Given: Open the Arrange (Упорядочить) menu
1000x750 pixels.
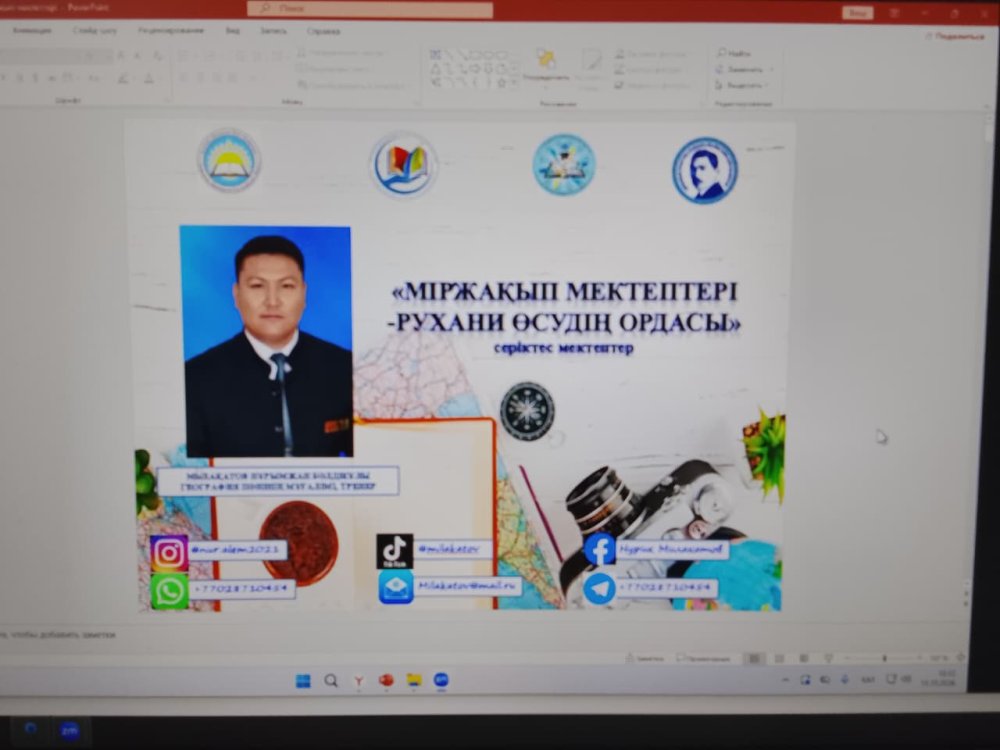Looking at the screenshot, I should 546,66.
